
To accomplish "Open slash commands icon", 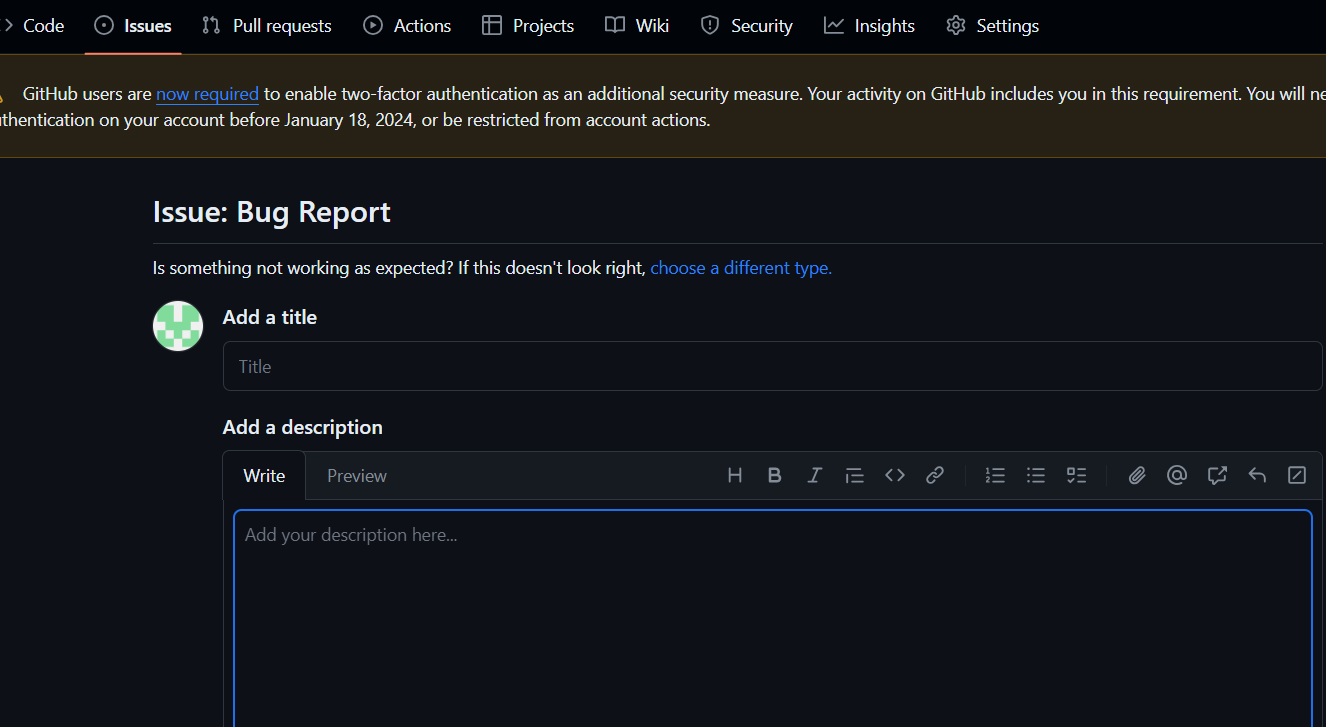I will (x=1297, y=476).
